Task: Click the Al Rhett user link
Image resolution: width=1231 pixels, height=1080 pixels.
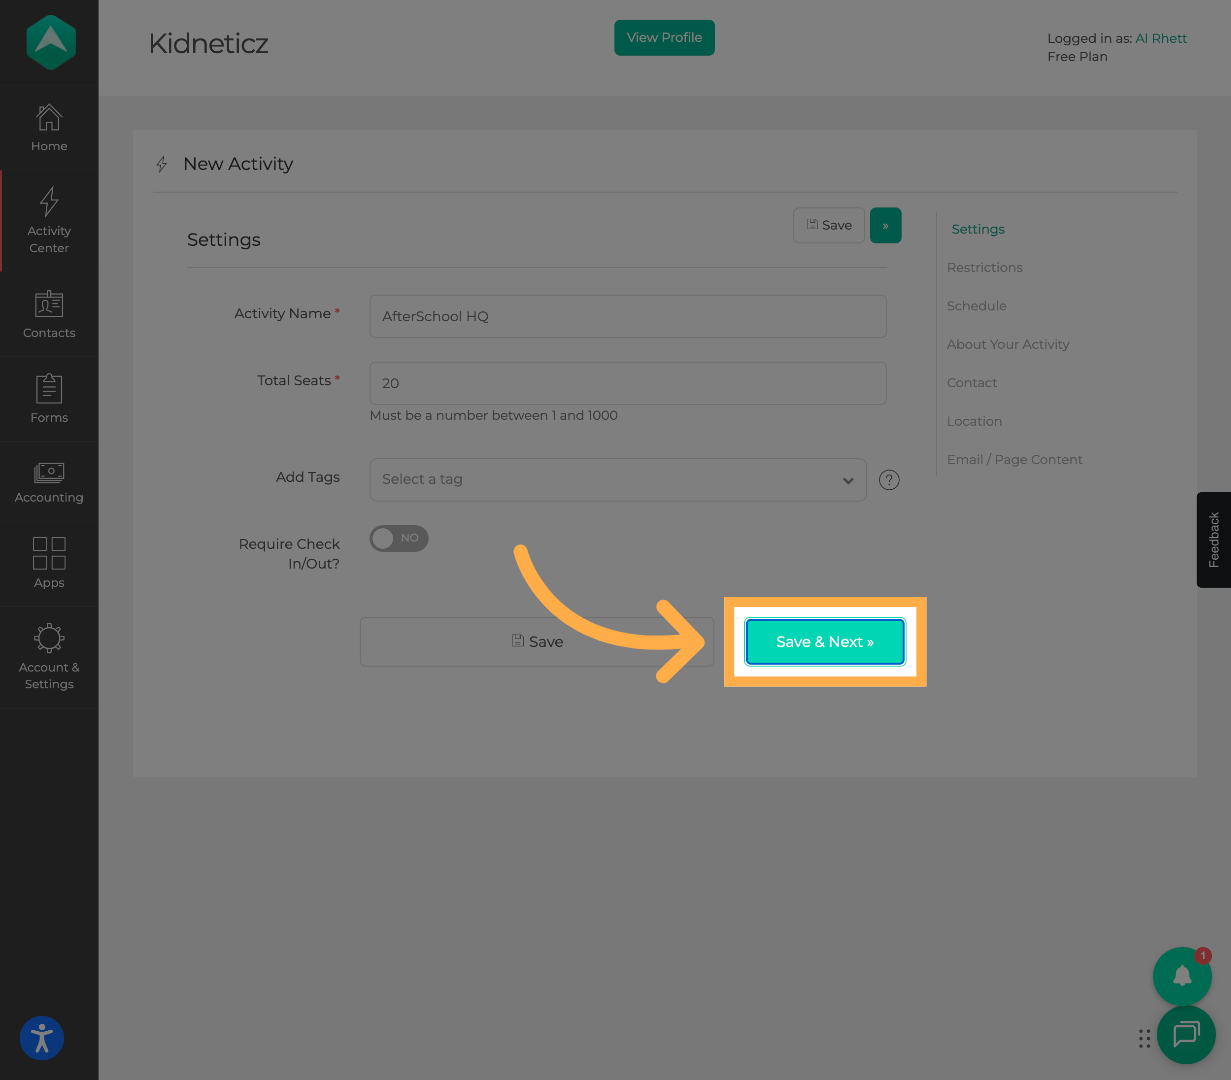Action: pyautogui.click(x=1161, y=39)
